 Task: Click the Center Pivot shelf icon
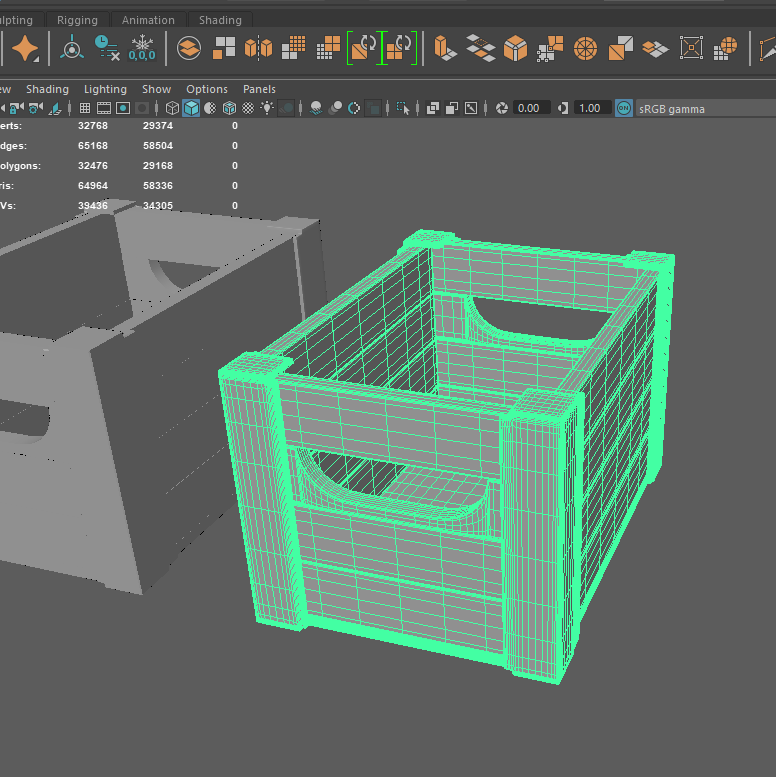[x=73, y=47]
